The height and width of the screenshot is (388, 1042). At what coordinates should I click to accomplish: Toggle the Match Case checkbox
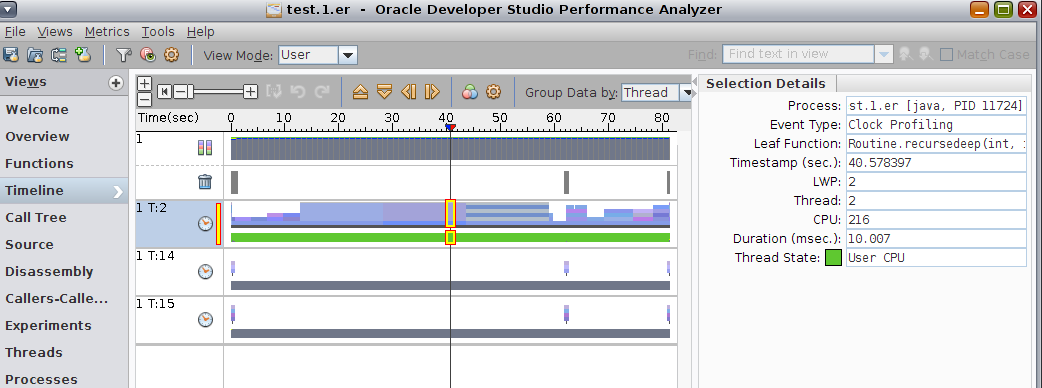(946, 54)
